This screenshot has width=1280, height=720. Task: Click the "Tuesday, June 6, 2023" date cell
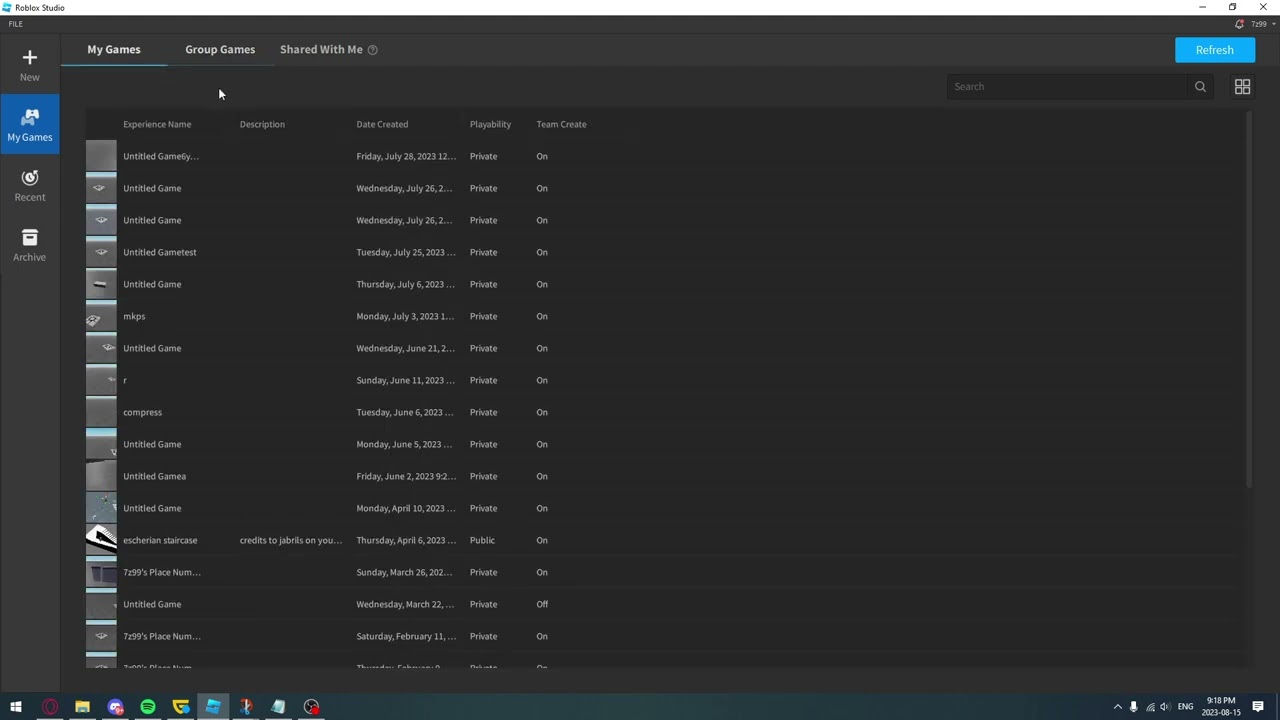pyautogui.click(x=406, y=413)
